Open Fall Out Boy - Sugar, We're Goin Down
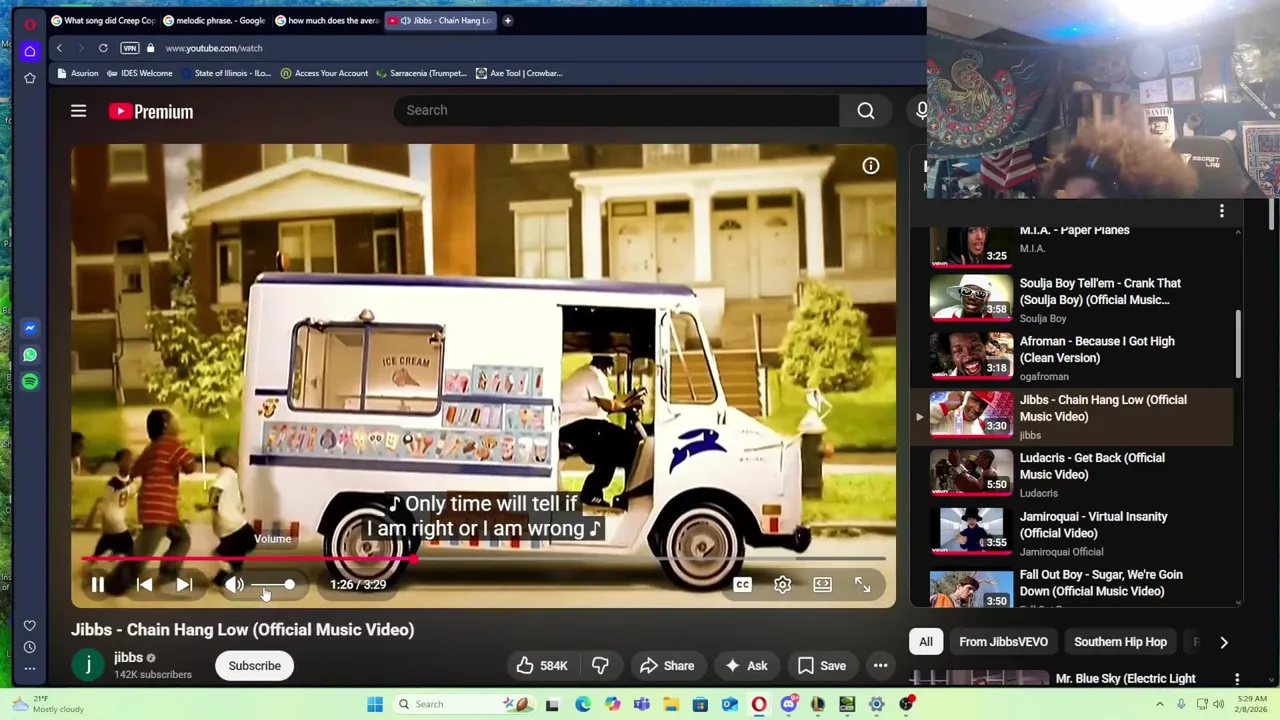 coord(1074,587)
